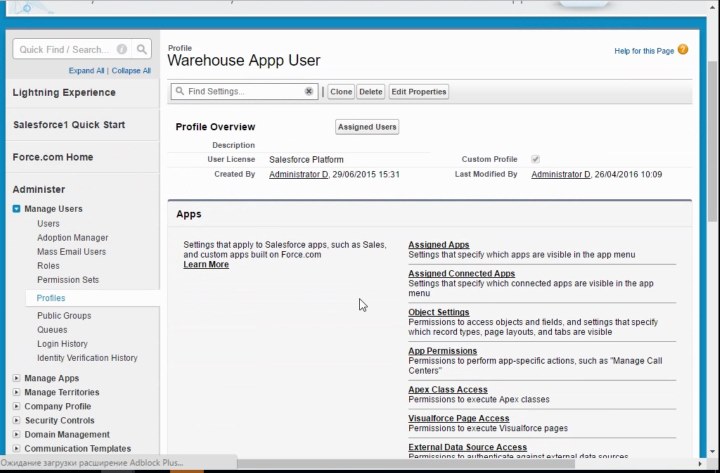Click the info icon in Quick Find box

pos(122,49)
